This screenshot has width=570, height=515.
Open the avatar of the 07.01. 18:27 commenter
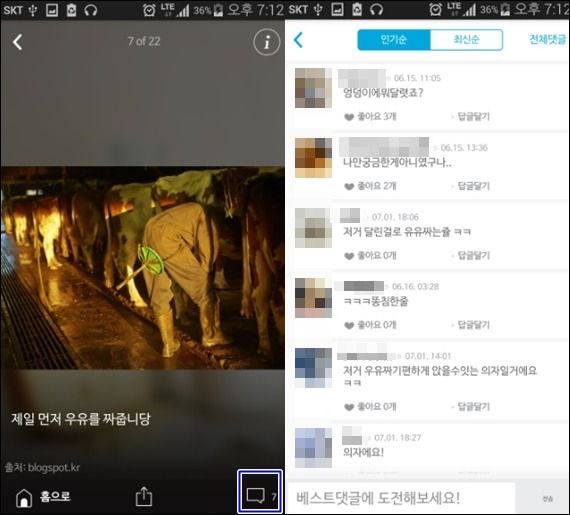[313, 448]
